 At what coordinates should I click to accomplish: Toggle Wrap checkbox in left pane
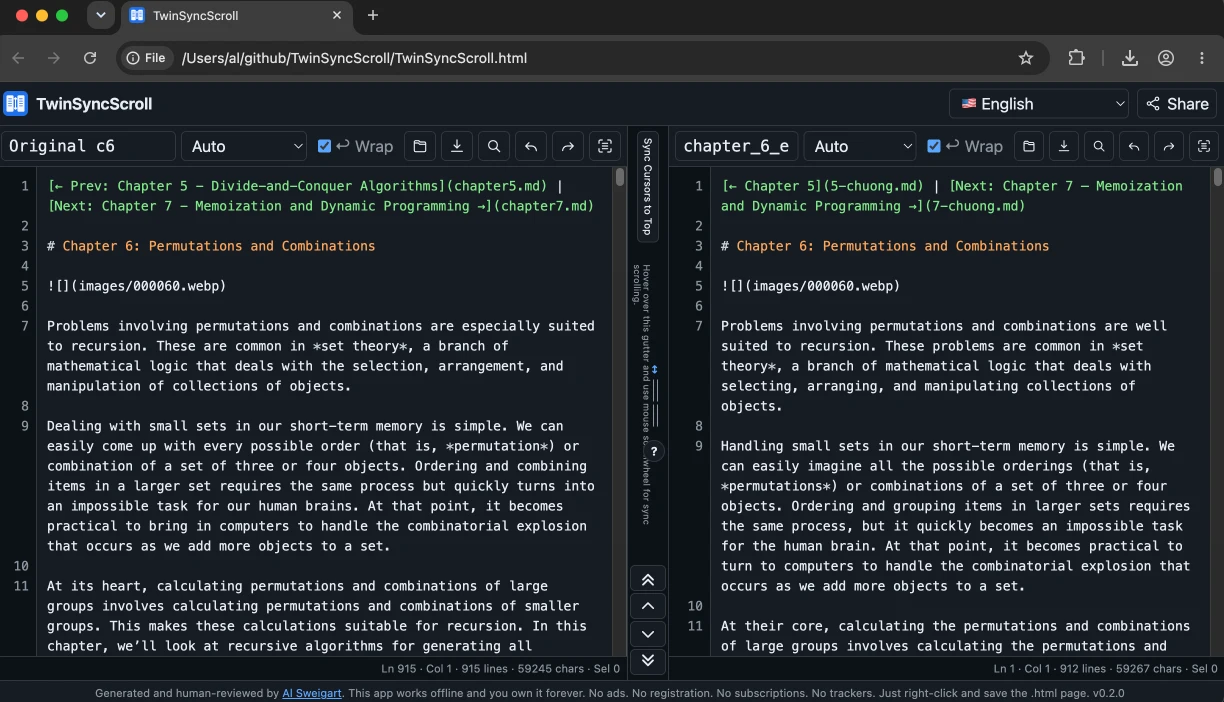pyautogui.click(x=324, y=146)
